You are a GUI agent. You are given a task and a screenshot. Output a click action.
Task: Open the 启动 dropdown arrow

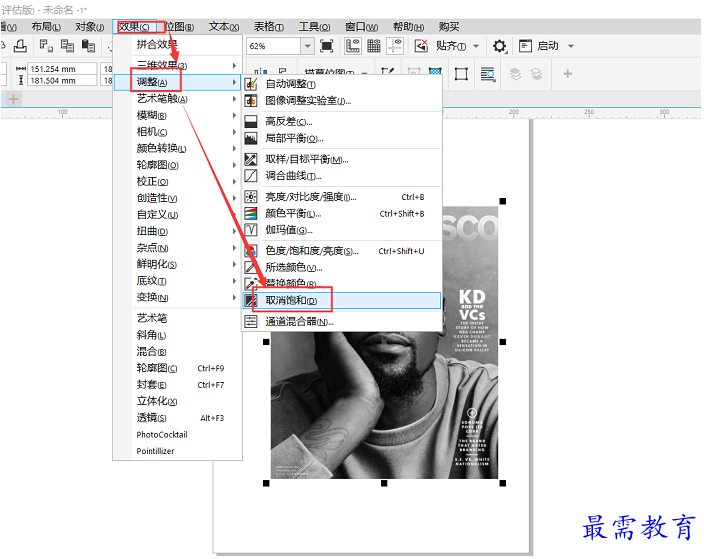click(x=571, y=46)
